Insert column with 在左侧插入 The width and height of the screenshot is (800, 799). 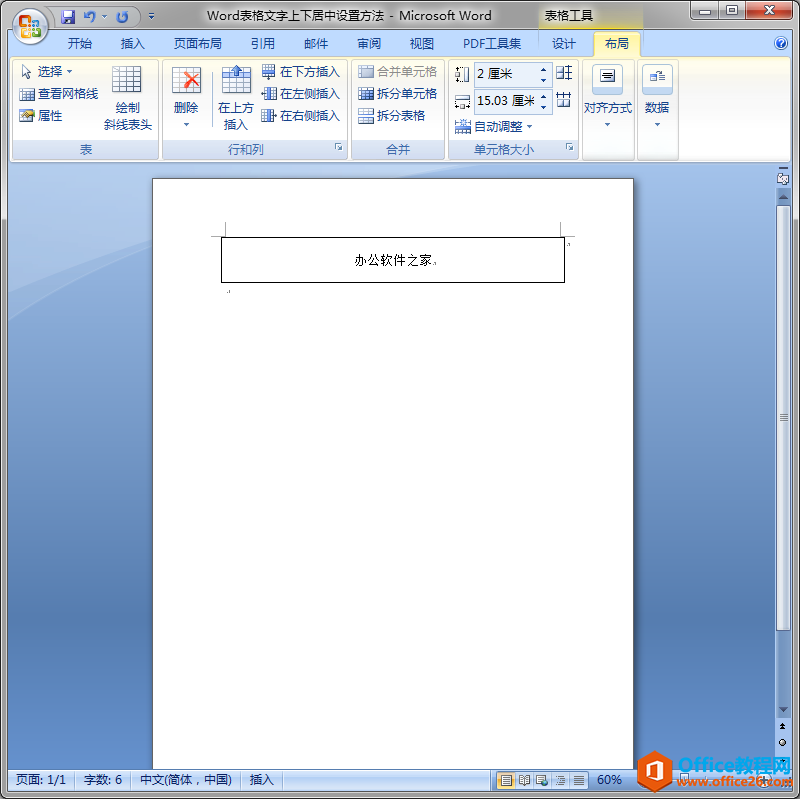[x=301, y=94]
